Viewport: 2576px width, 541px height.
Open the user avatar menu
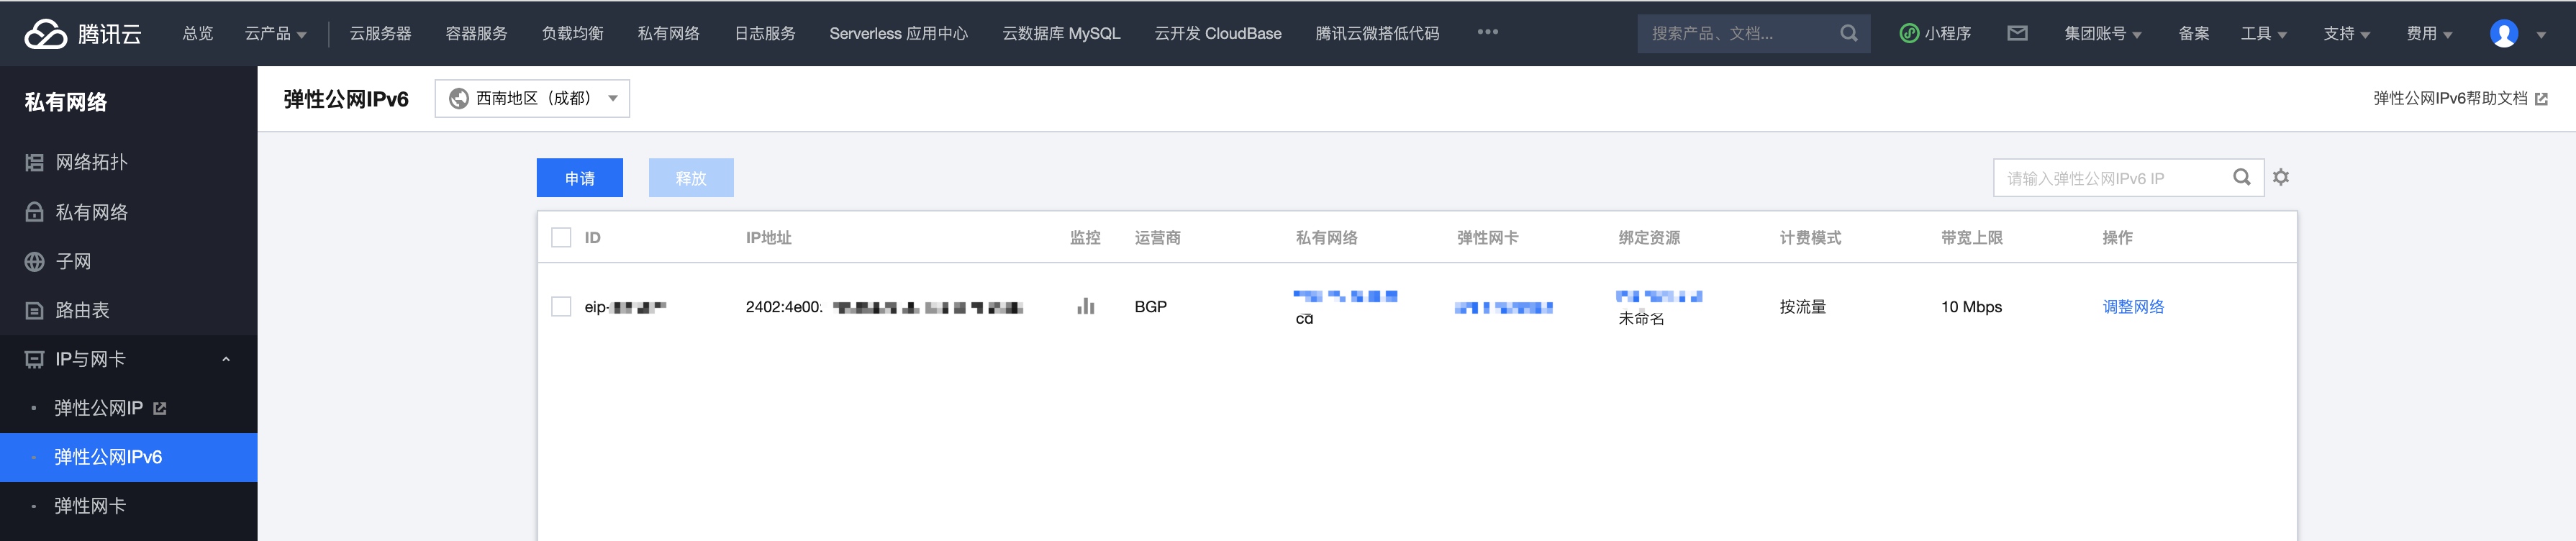coord(2503,33)
